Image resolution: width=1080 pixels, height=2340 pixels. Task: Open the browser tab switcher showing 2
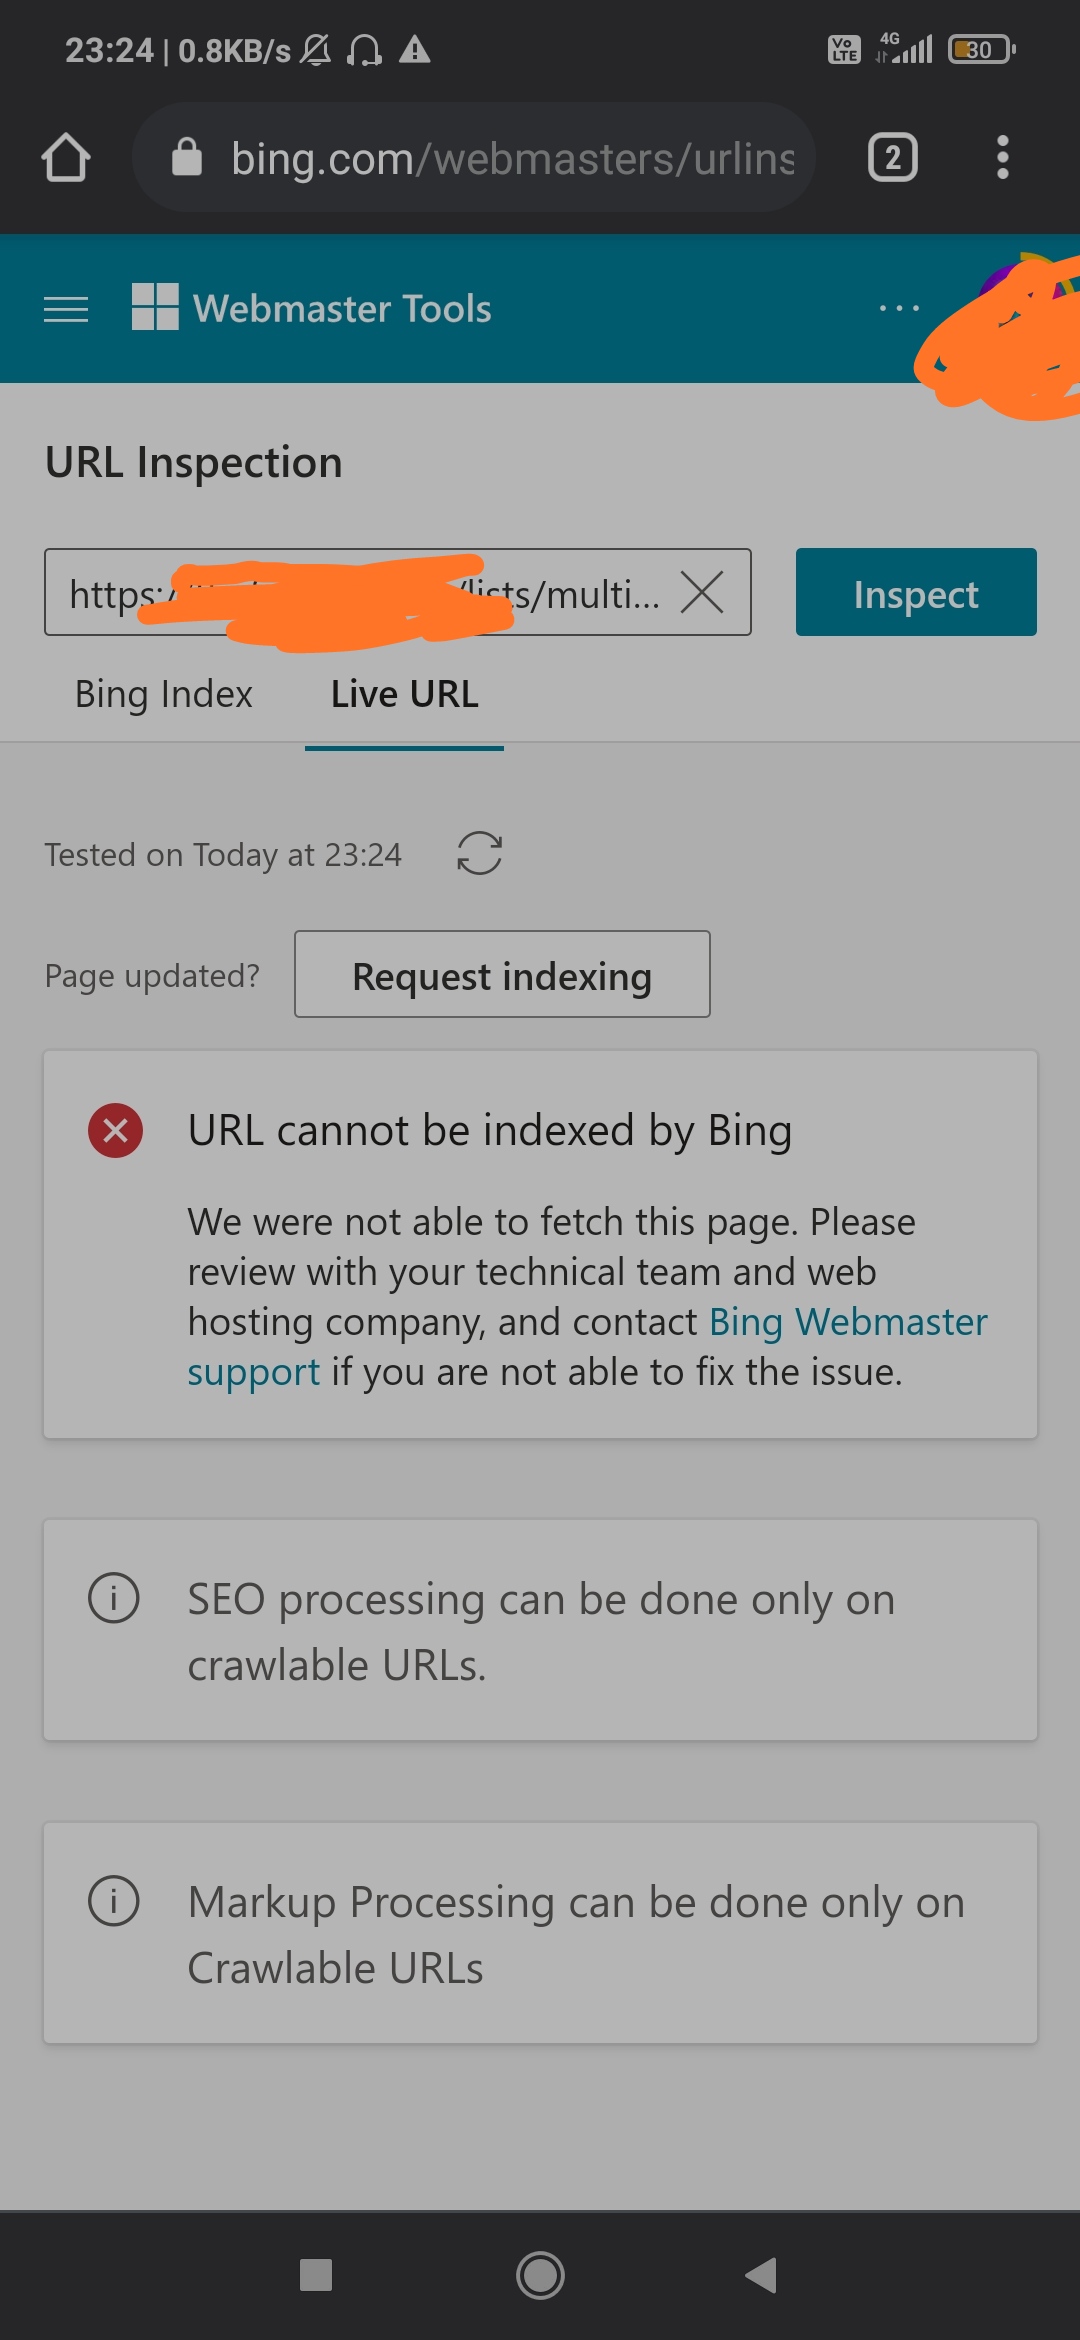tap(893, 158)
